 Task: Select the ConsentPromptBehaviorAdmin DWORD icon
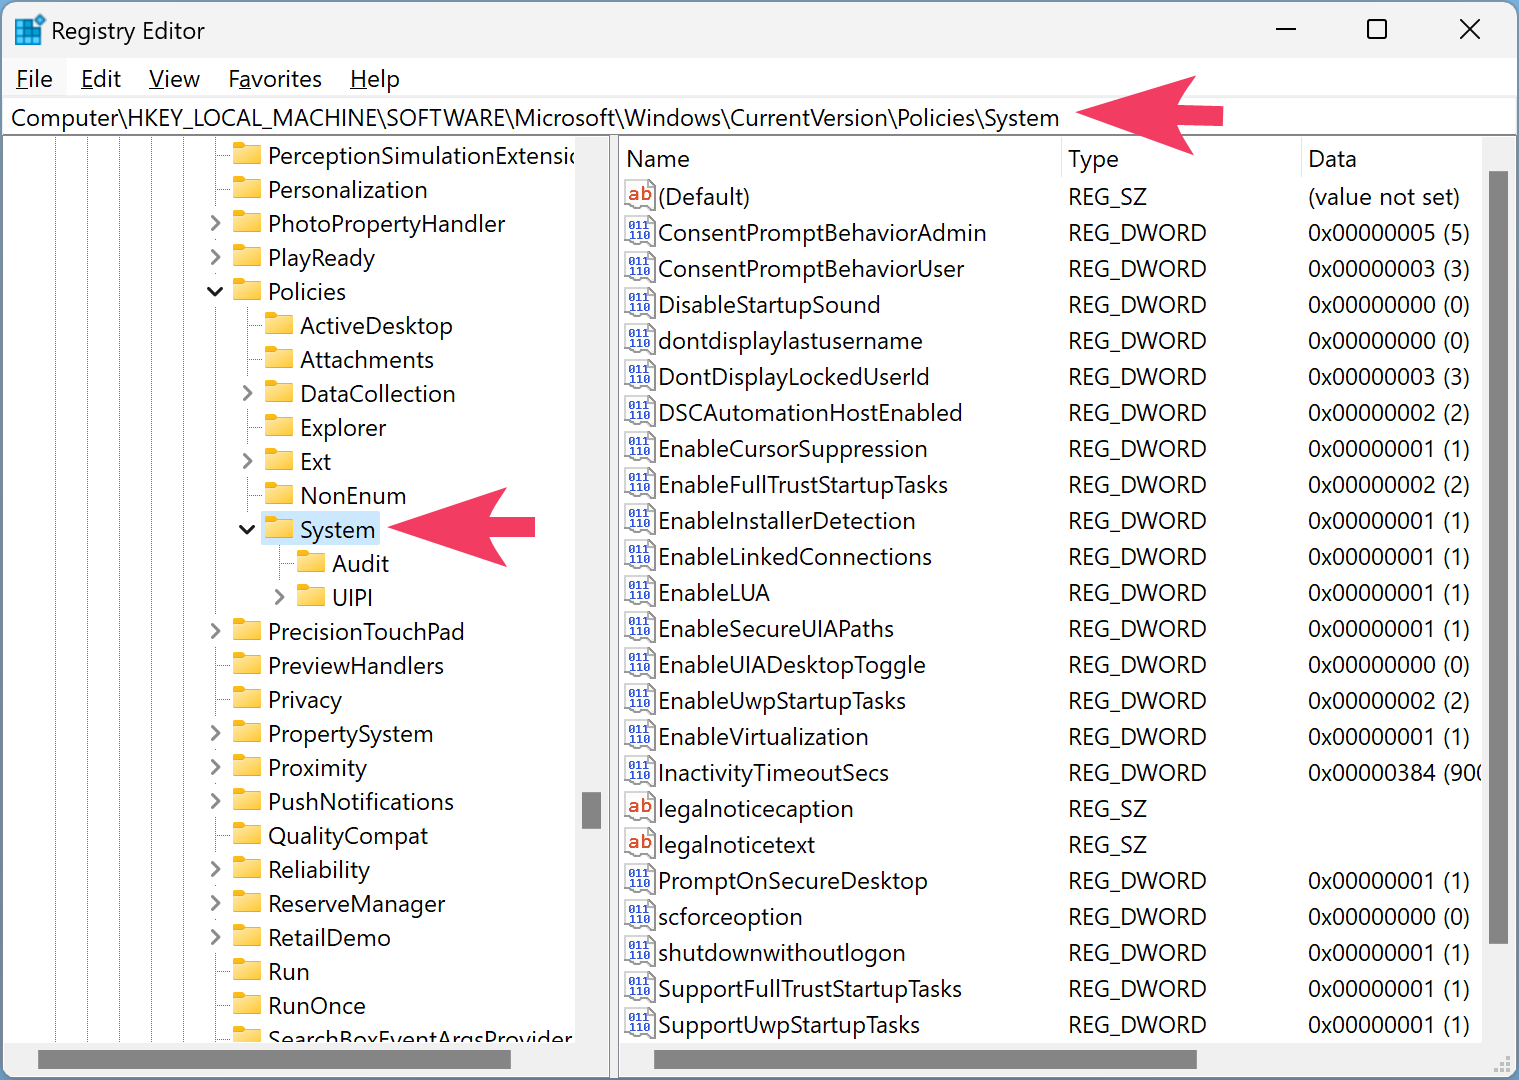(640, 231)
